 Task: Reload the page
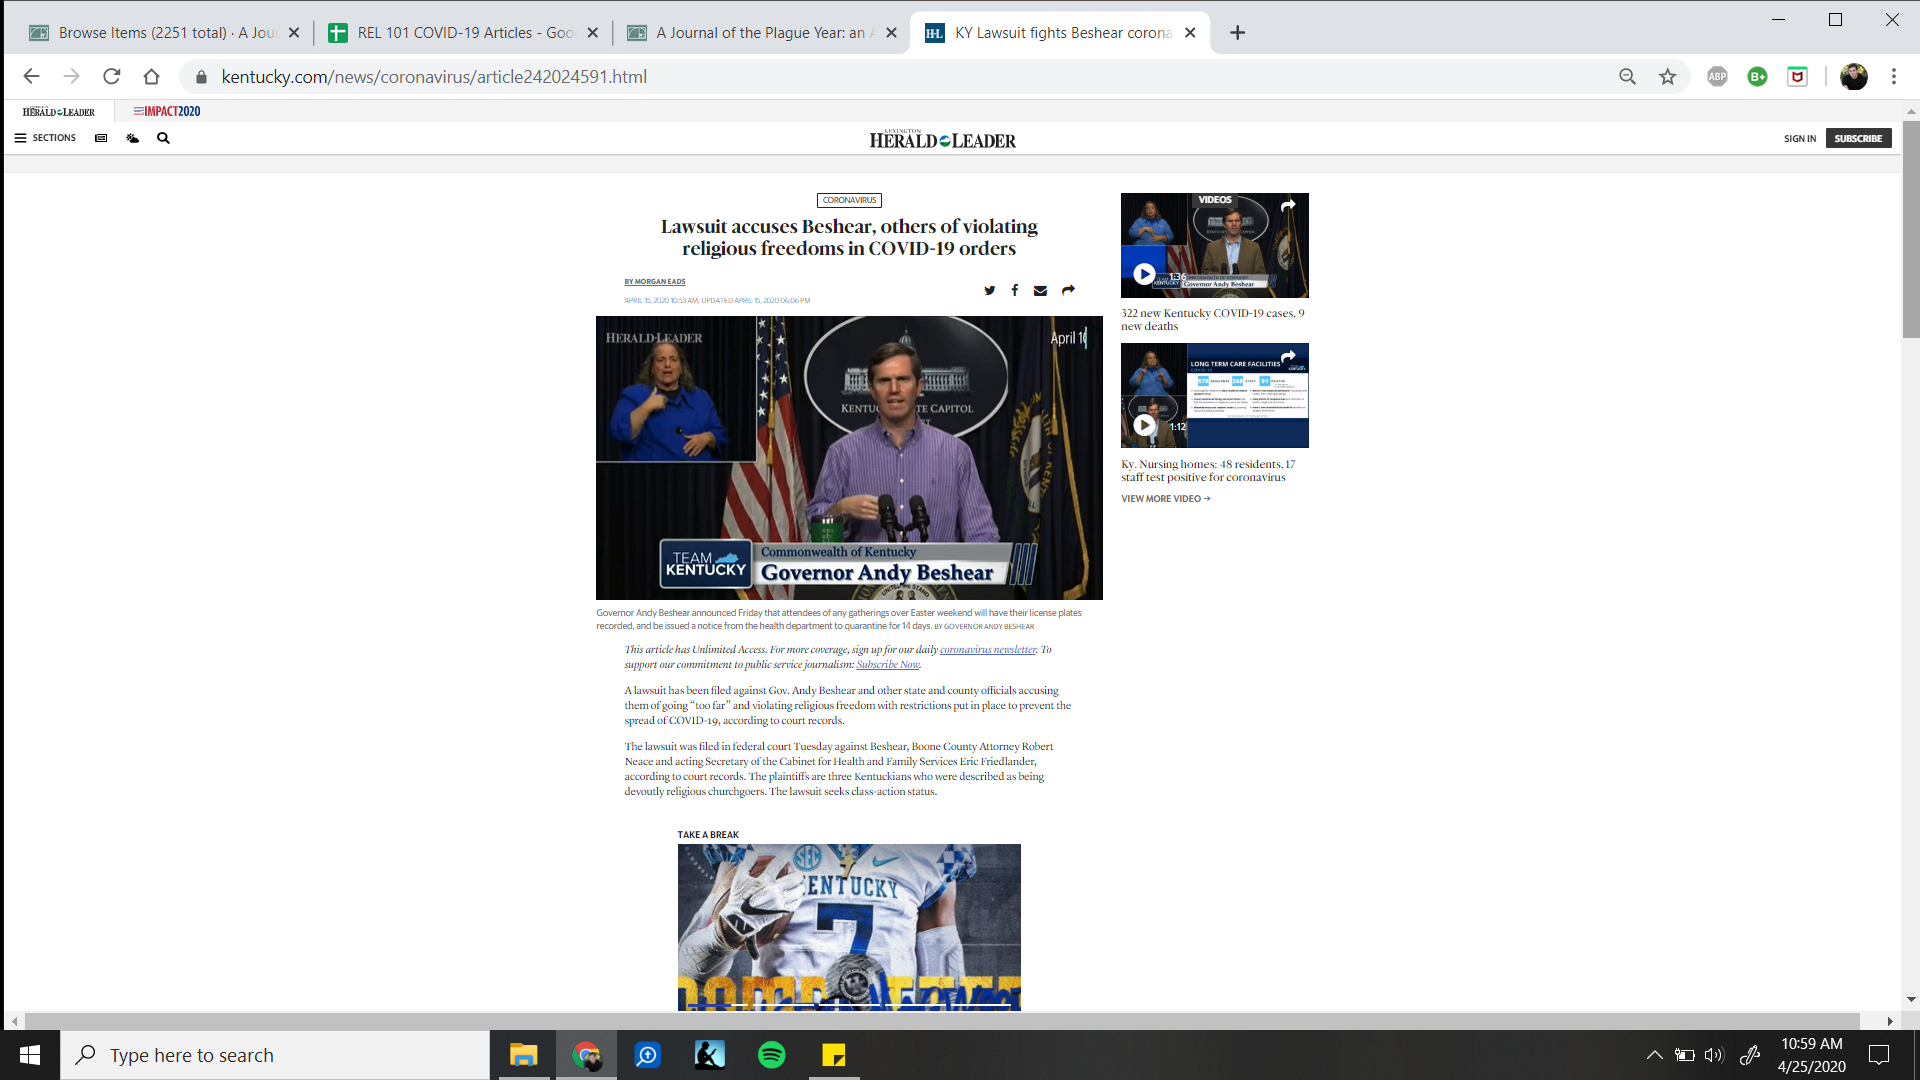pyautogui.click(x=112, y=77)
